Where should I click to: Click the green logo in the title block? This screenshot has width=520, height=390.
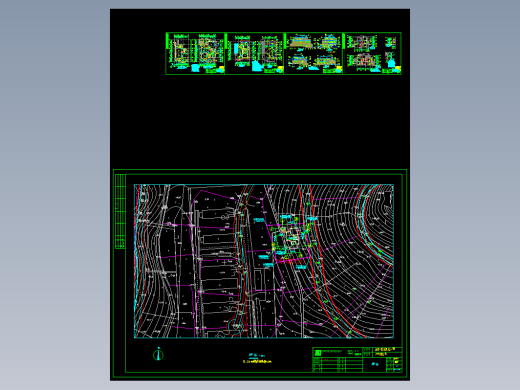(x=318, y=353)
